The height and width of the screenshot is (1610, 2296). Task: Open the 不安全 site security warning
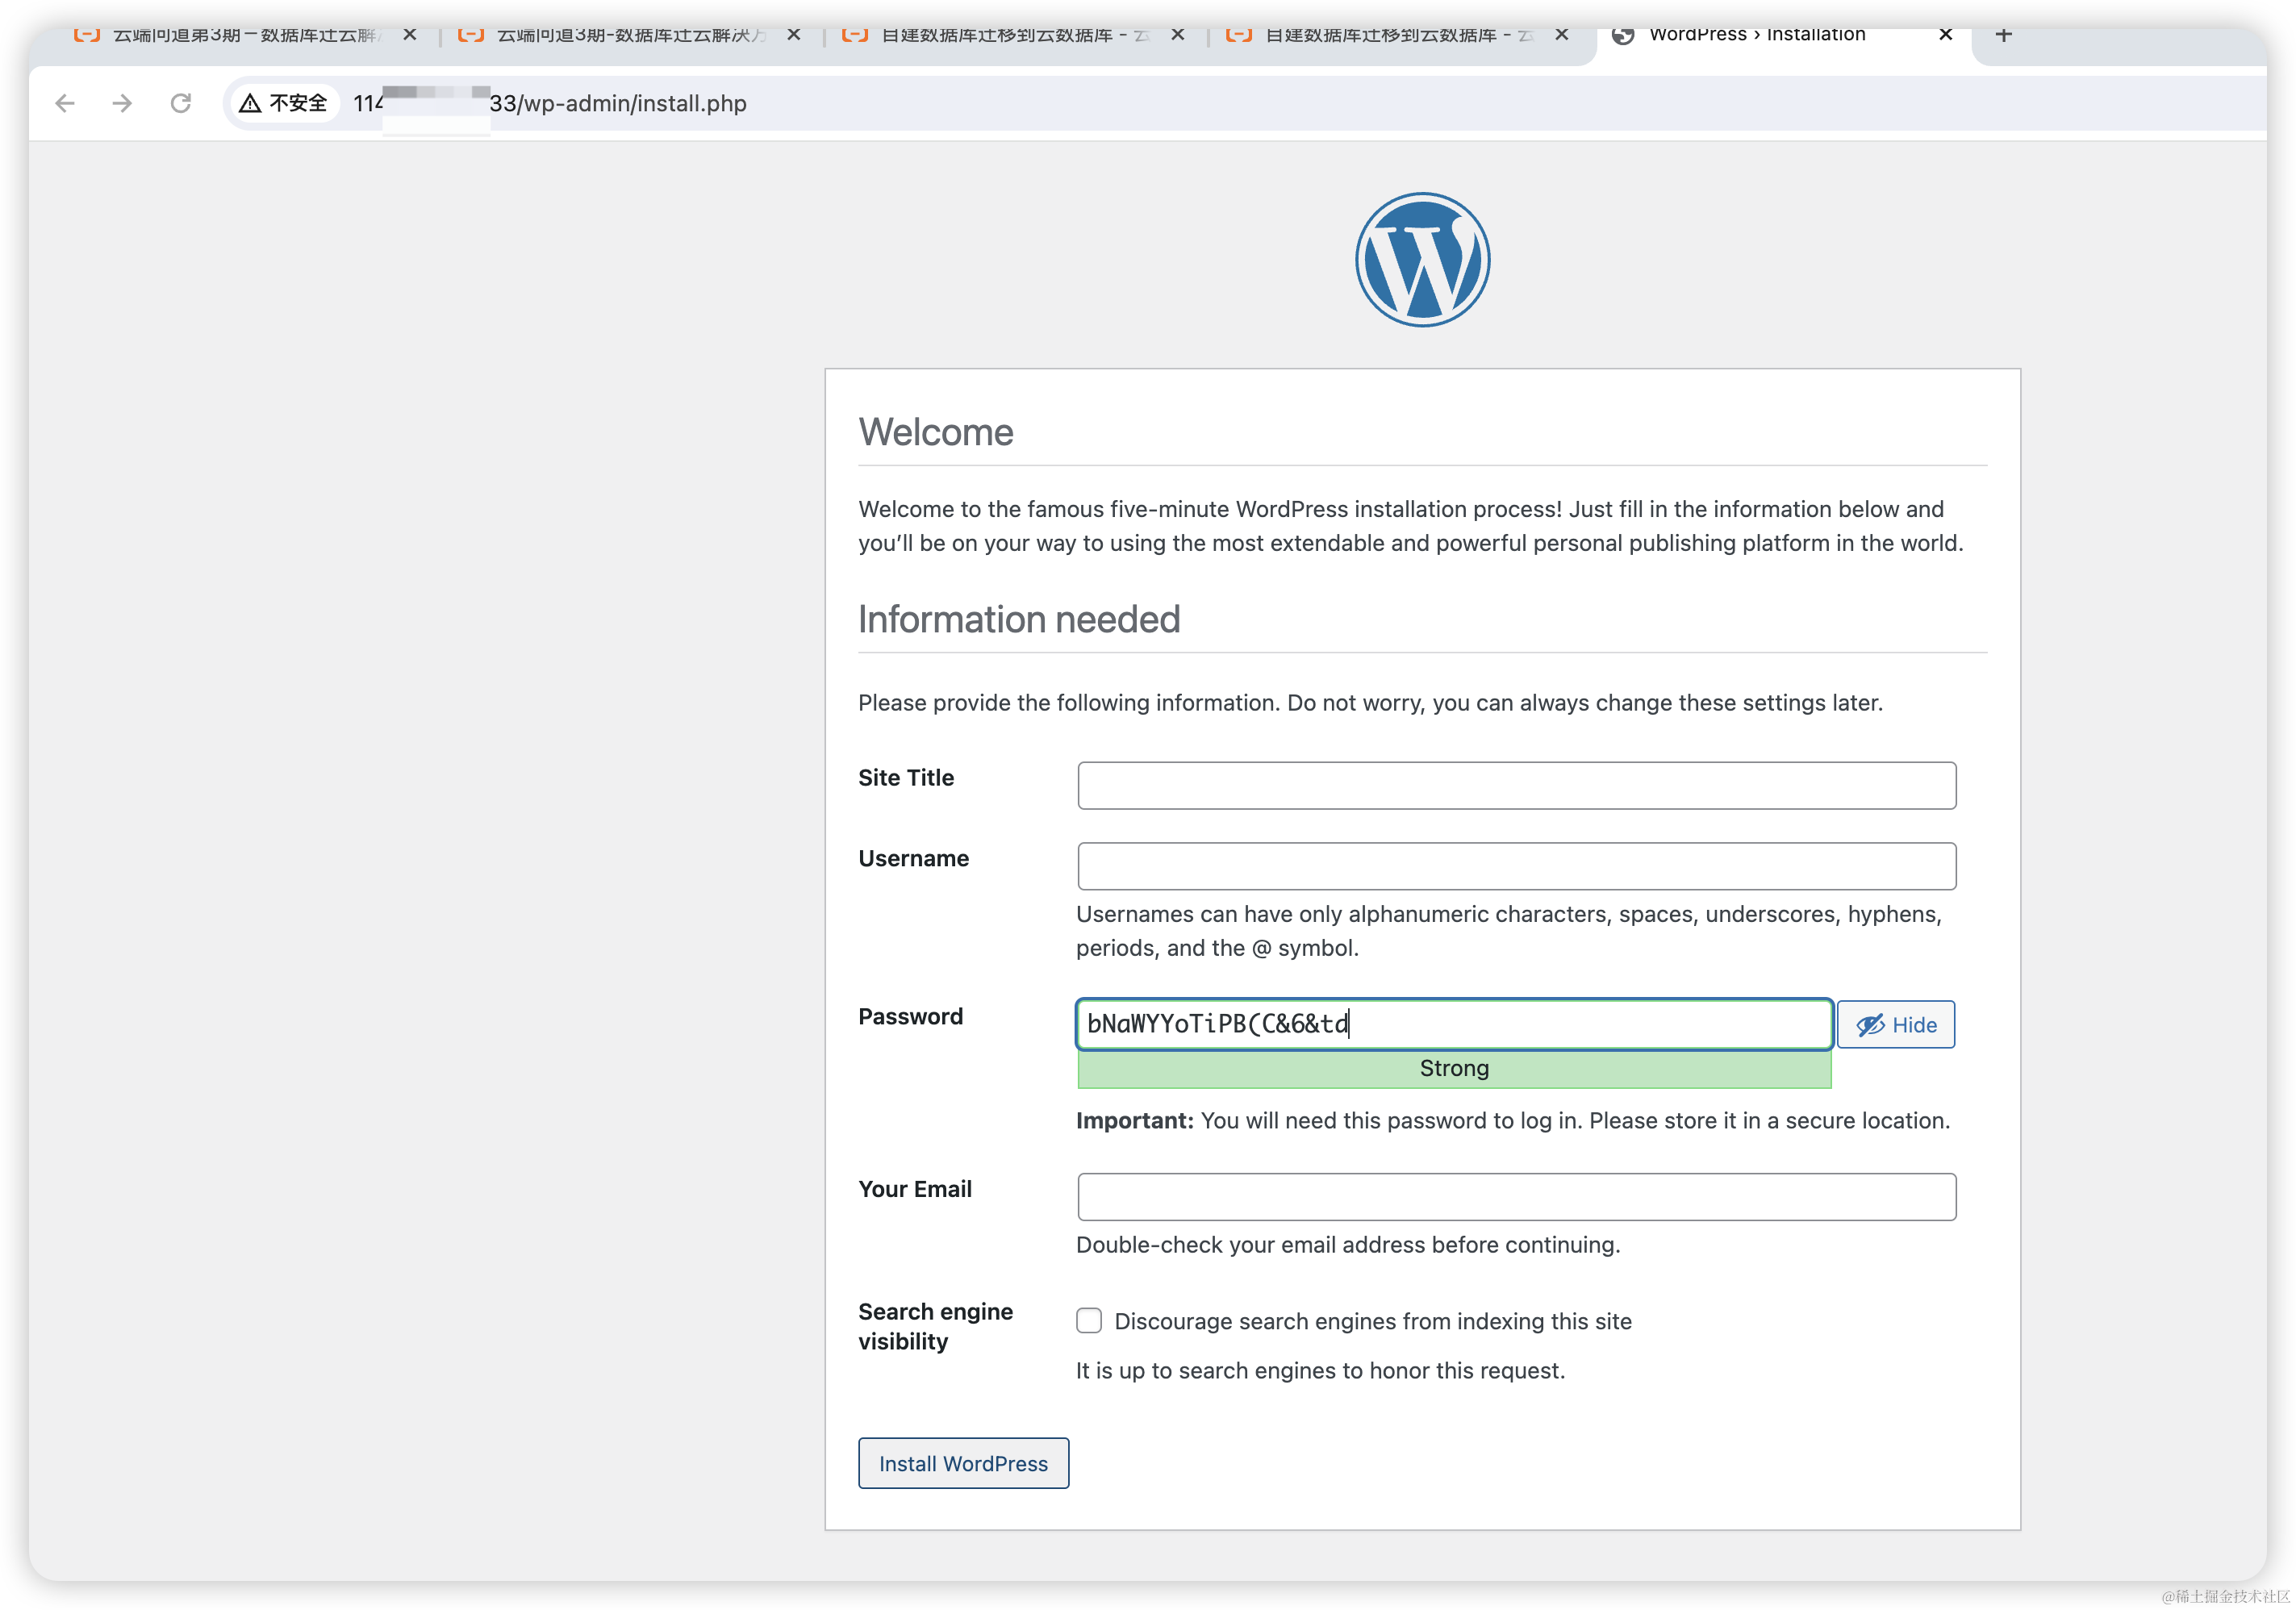[284, 103]
